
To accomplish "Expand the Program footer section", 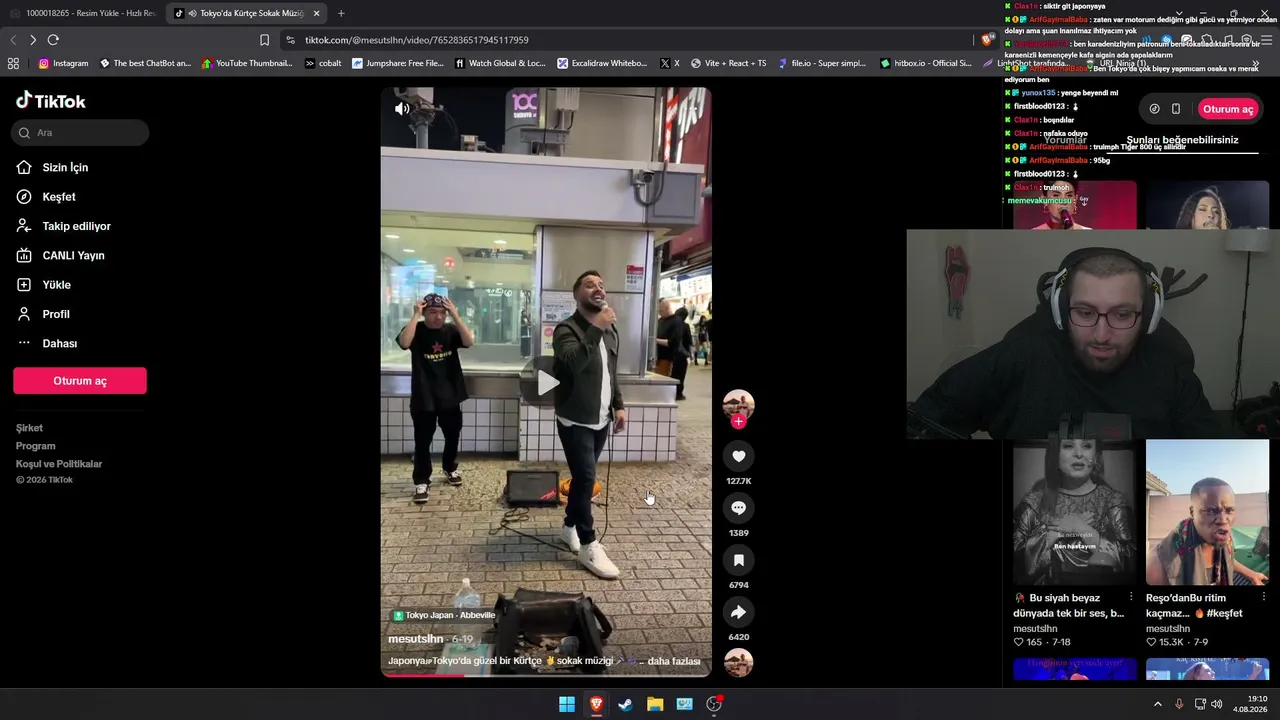I will (35, 446).
